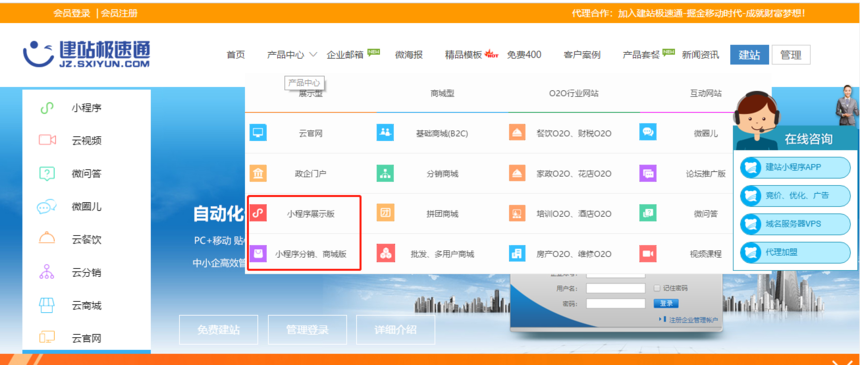Click the 详细介绍 banner button

coord(395,330)
